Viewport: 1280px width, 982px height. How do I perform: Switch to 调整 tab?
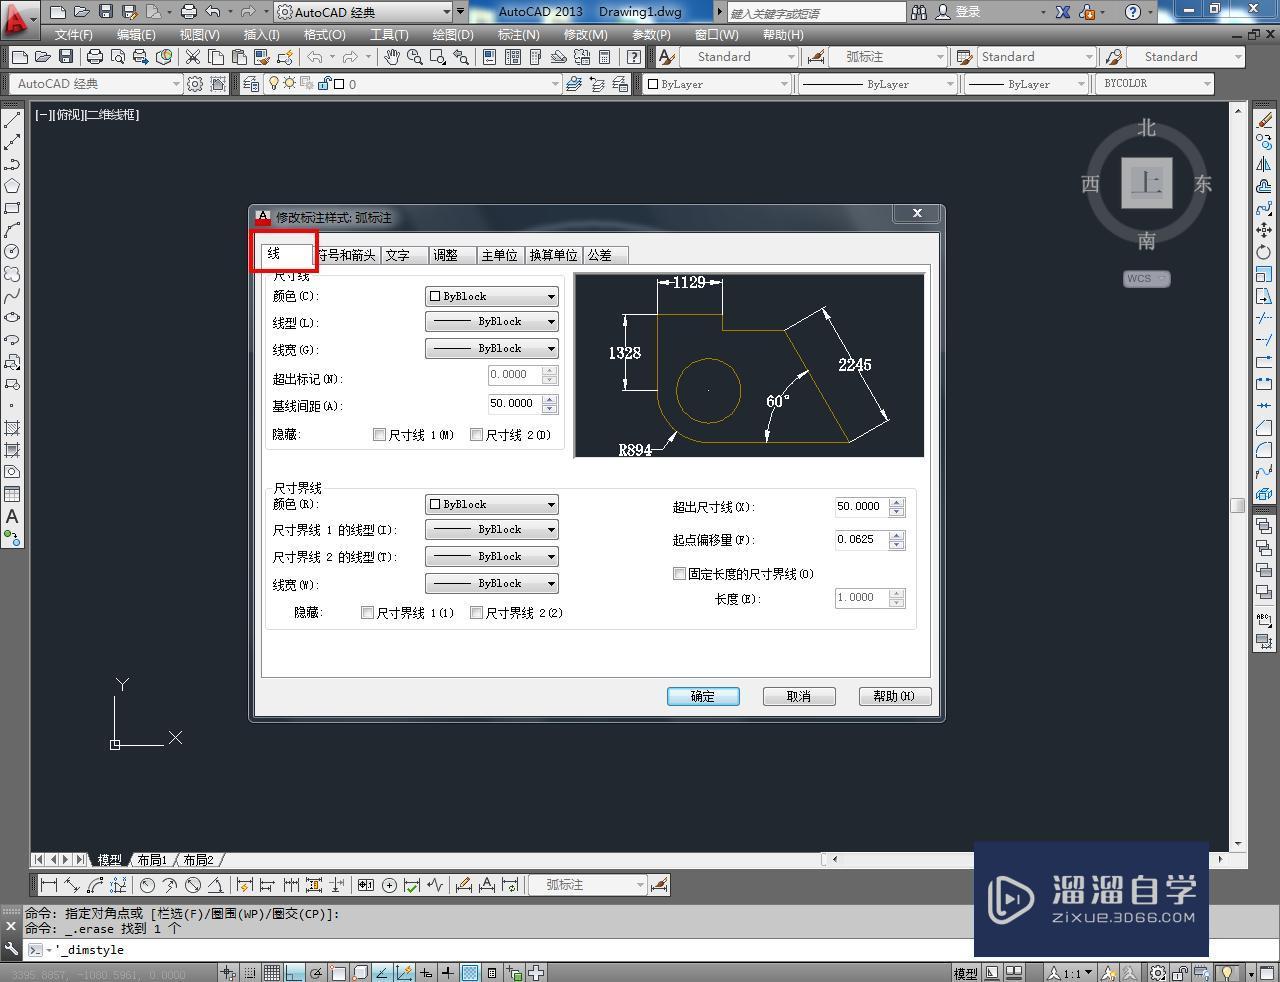(x=452, y=255)
